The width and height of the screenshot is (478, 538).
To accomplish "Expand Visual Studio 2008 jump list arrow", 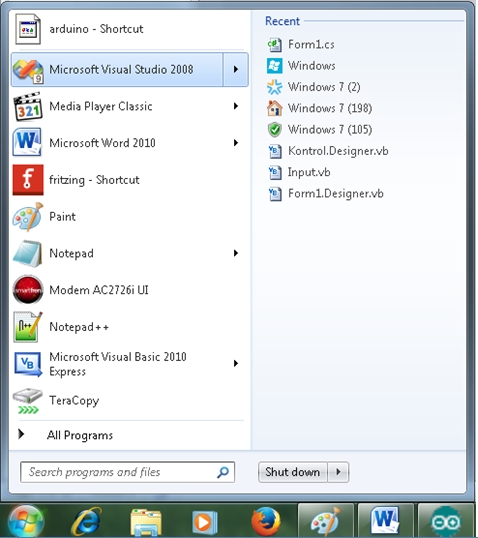I will coord(236,69).
